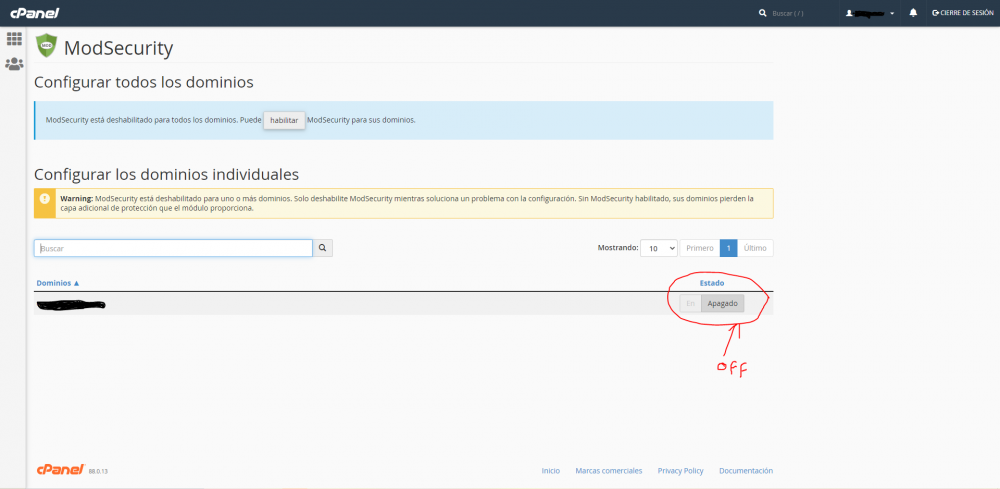Image resolution: width=1000 pixels, height=489 pixels.
Task: Click the redacted domain row
Action: pos(404,304)
